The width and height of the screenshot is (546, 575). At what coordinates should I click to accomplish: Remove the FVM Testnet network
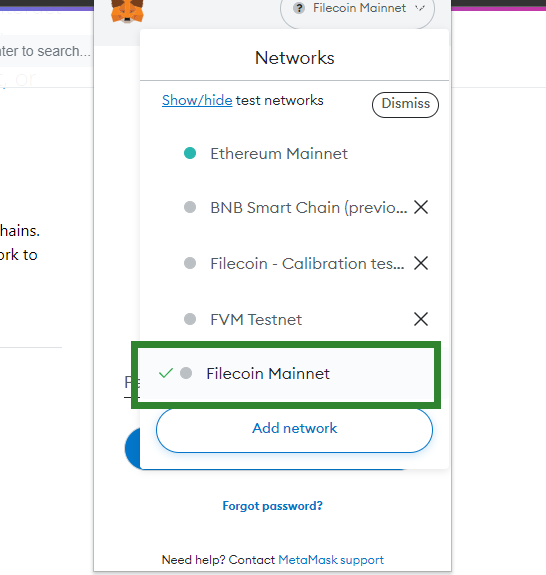[x=421, y=319]
